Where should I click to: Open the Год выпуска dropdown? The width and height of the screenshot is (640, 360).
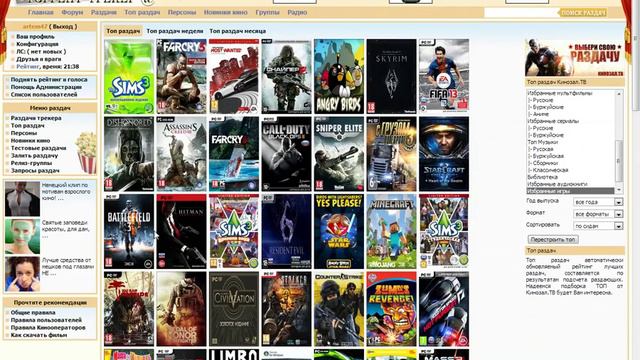point(598,202)
